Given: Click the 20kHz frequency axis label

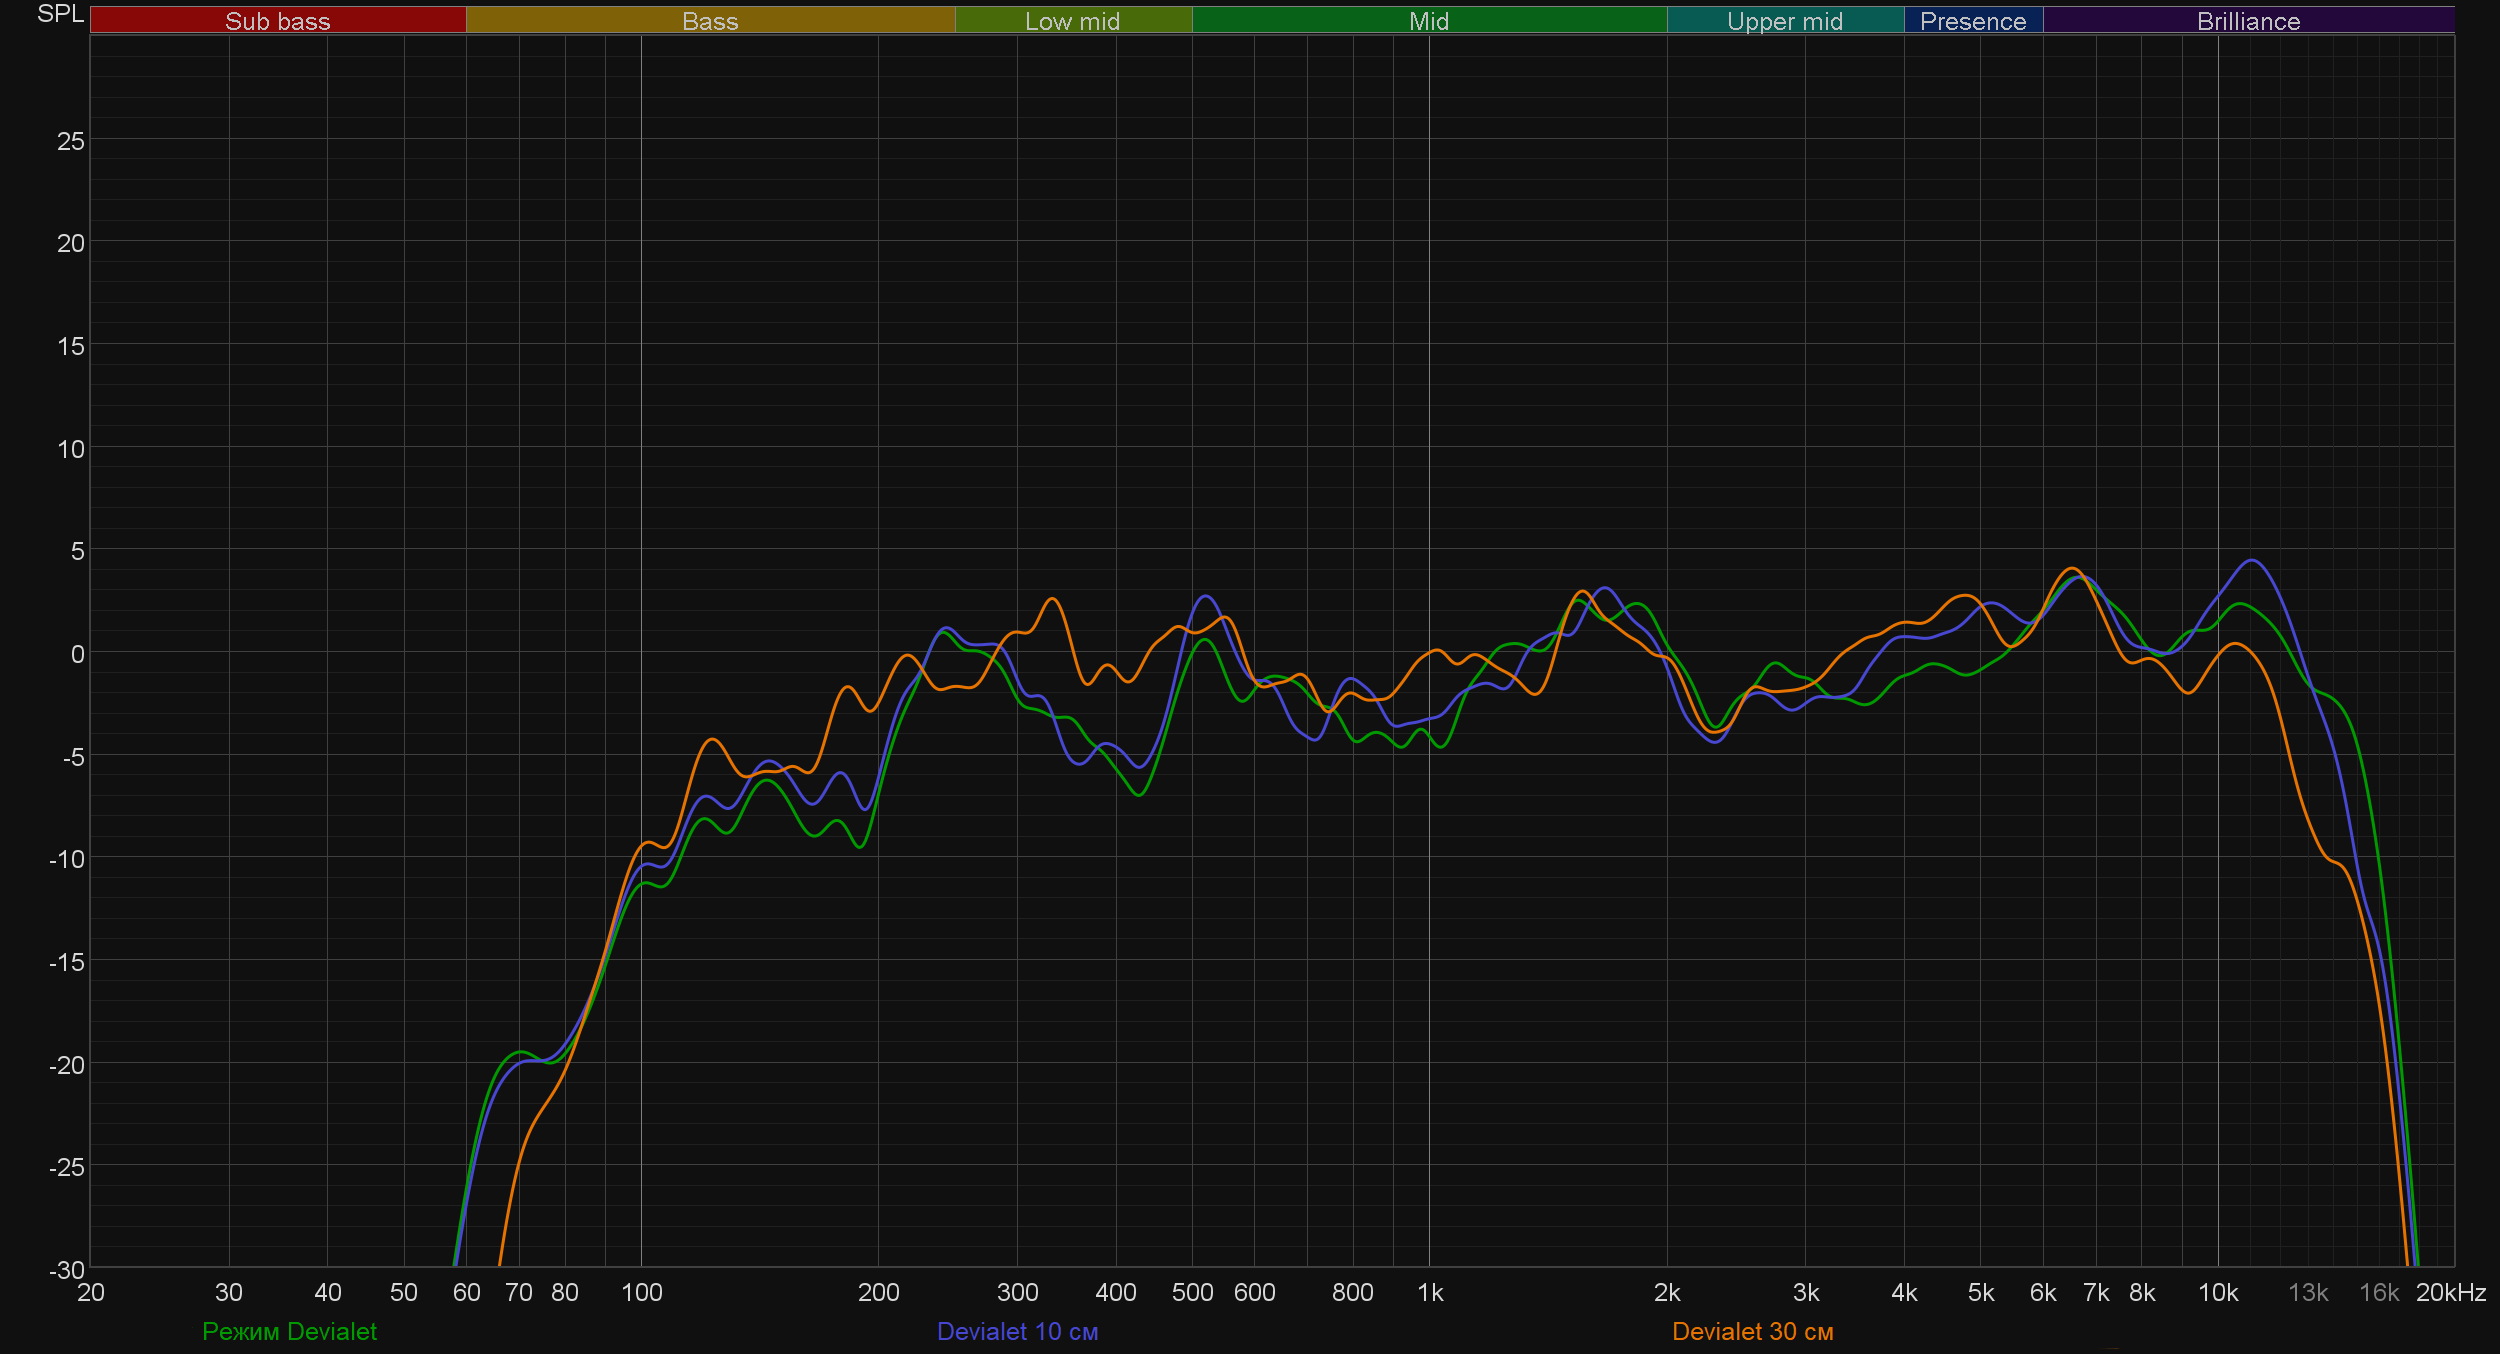Looking at the screenshot, I should [x=2451, y=1293].
